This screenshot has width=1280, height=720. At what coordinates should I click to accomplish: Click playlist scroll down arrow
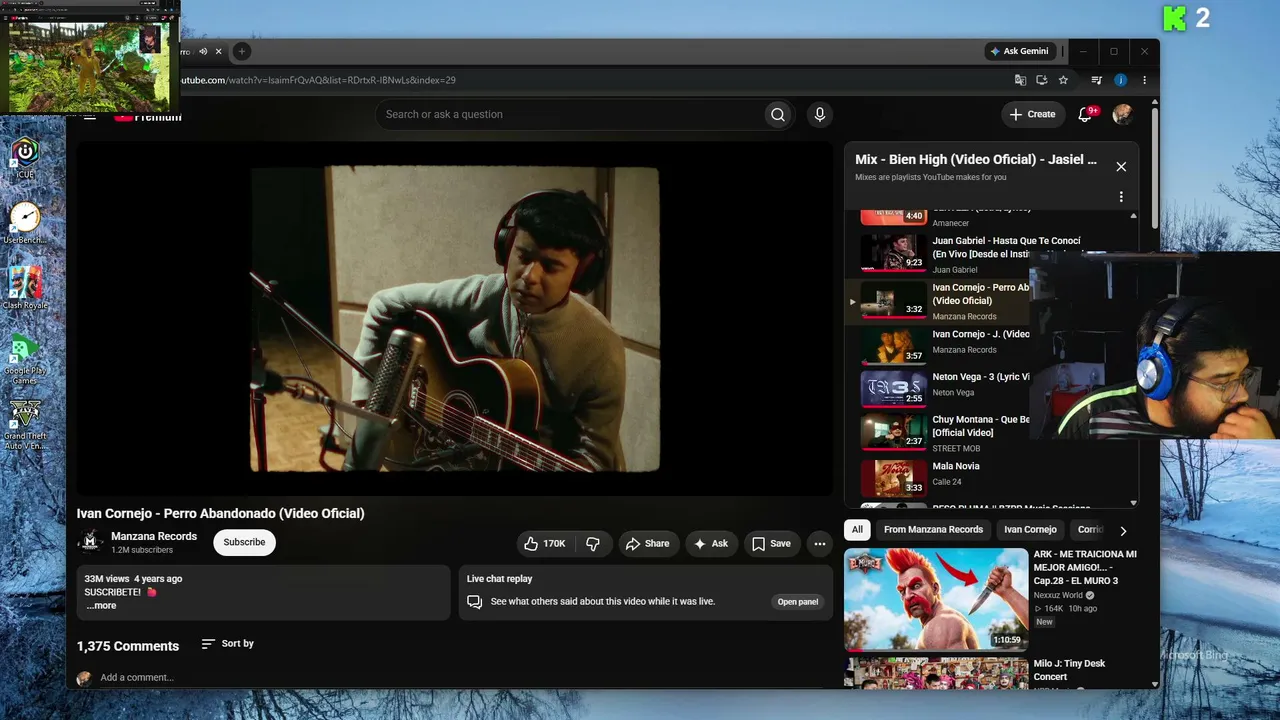[x=1133, y=503]
